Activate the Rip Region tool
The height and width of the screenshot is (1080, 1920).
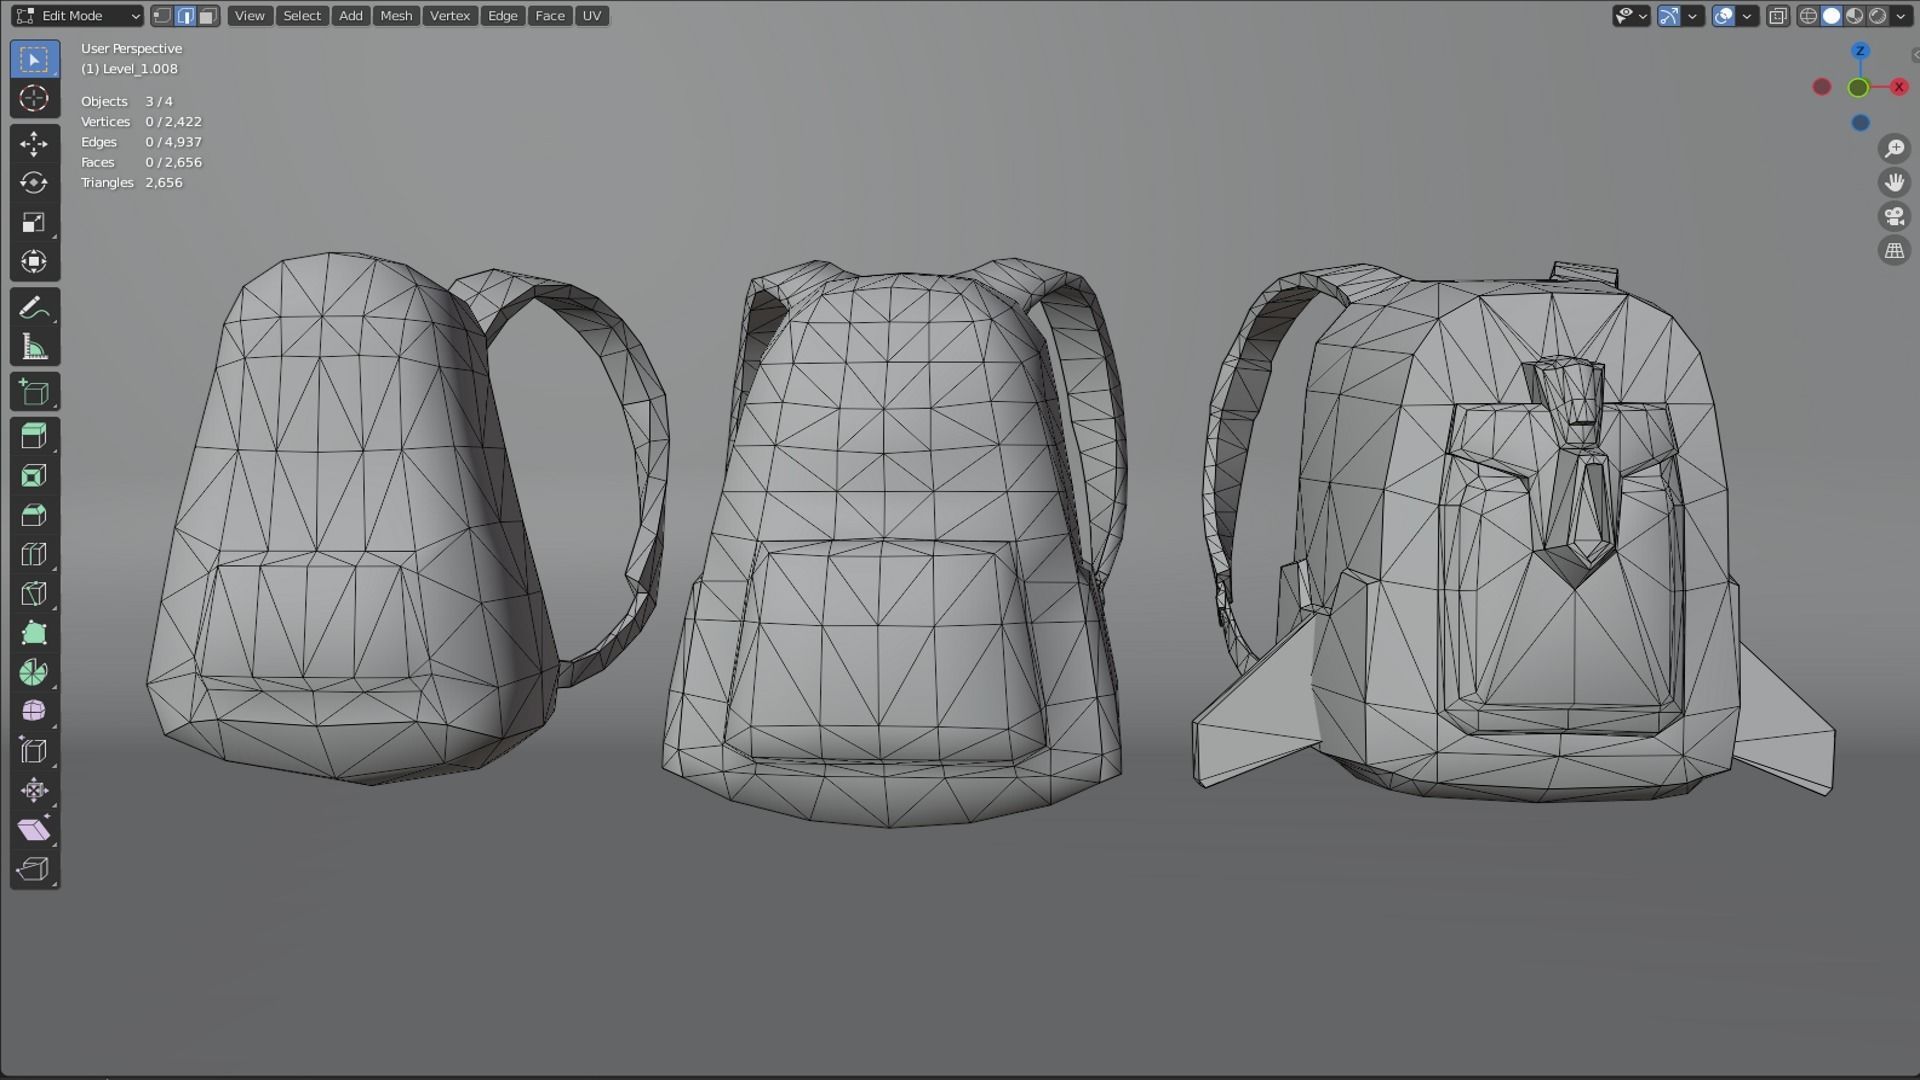34,868
